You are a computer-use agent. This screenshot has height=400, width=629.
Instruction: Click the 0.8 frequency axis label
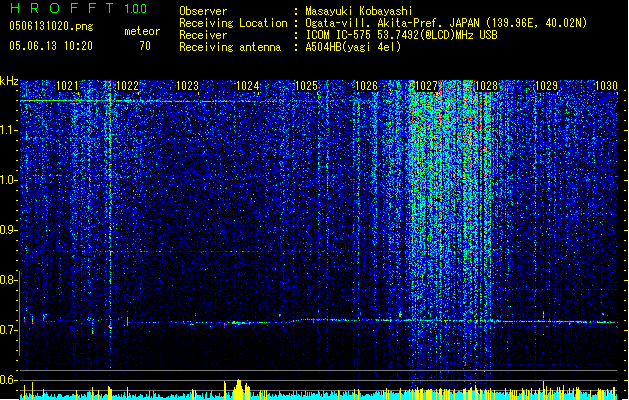click(x=9, y=280)
